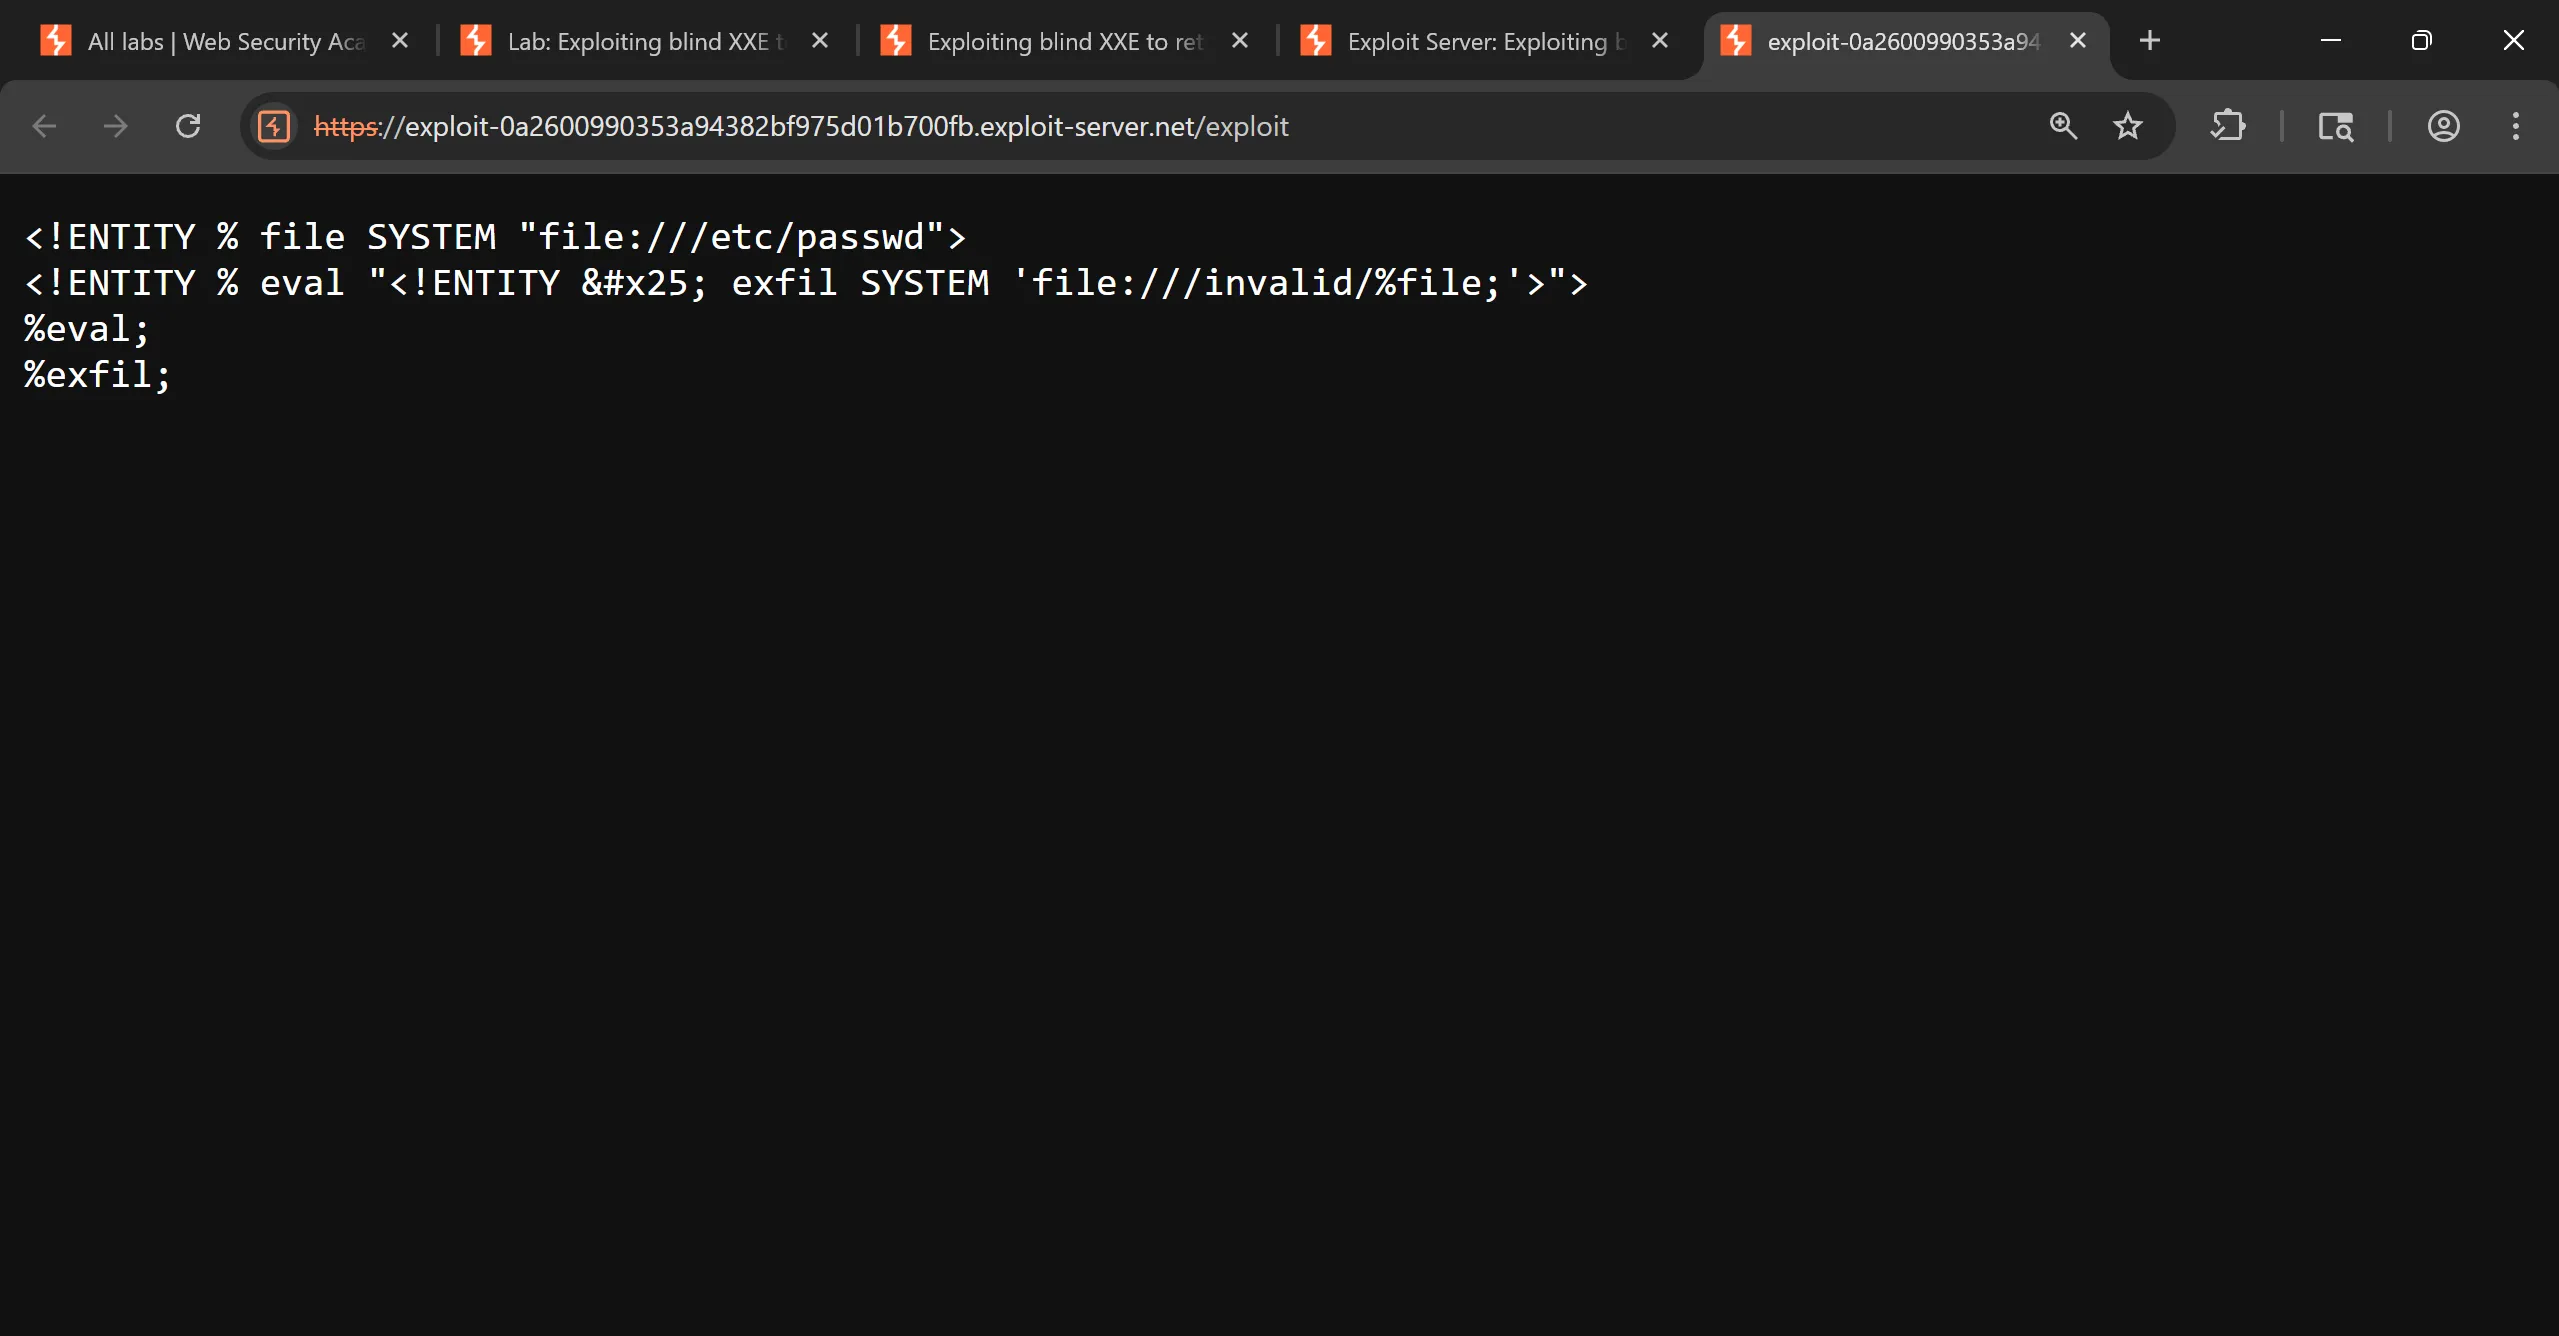Open the zoom magnifier in address bar
Viewport: 2559px width, 1336px height.
2063,126
